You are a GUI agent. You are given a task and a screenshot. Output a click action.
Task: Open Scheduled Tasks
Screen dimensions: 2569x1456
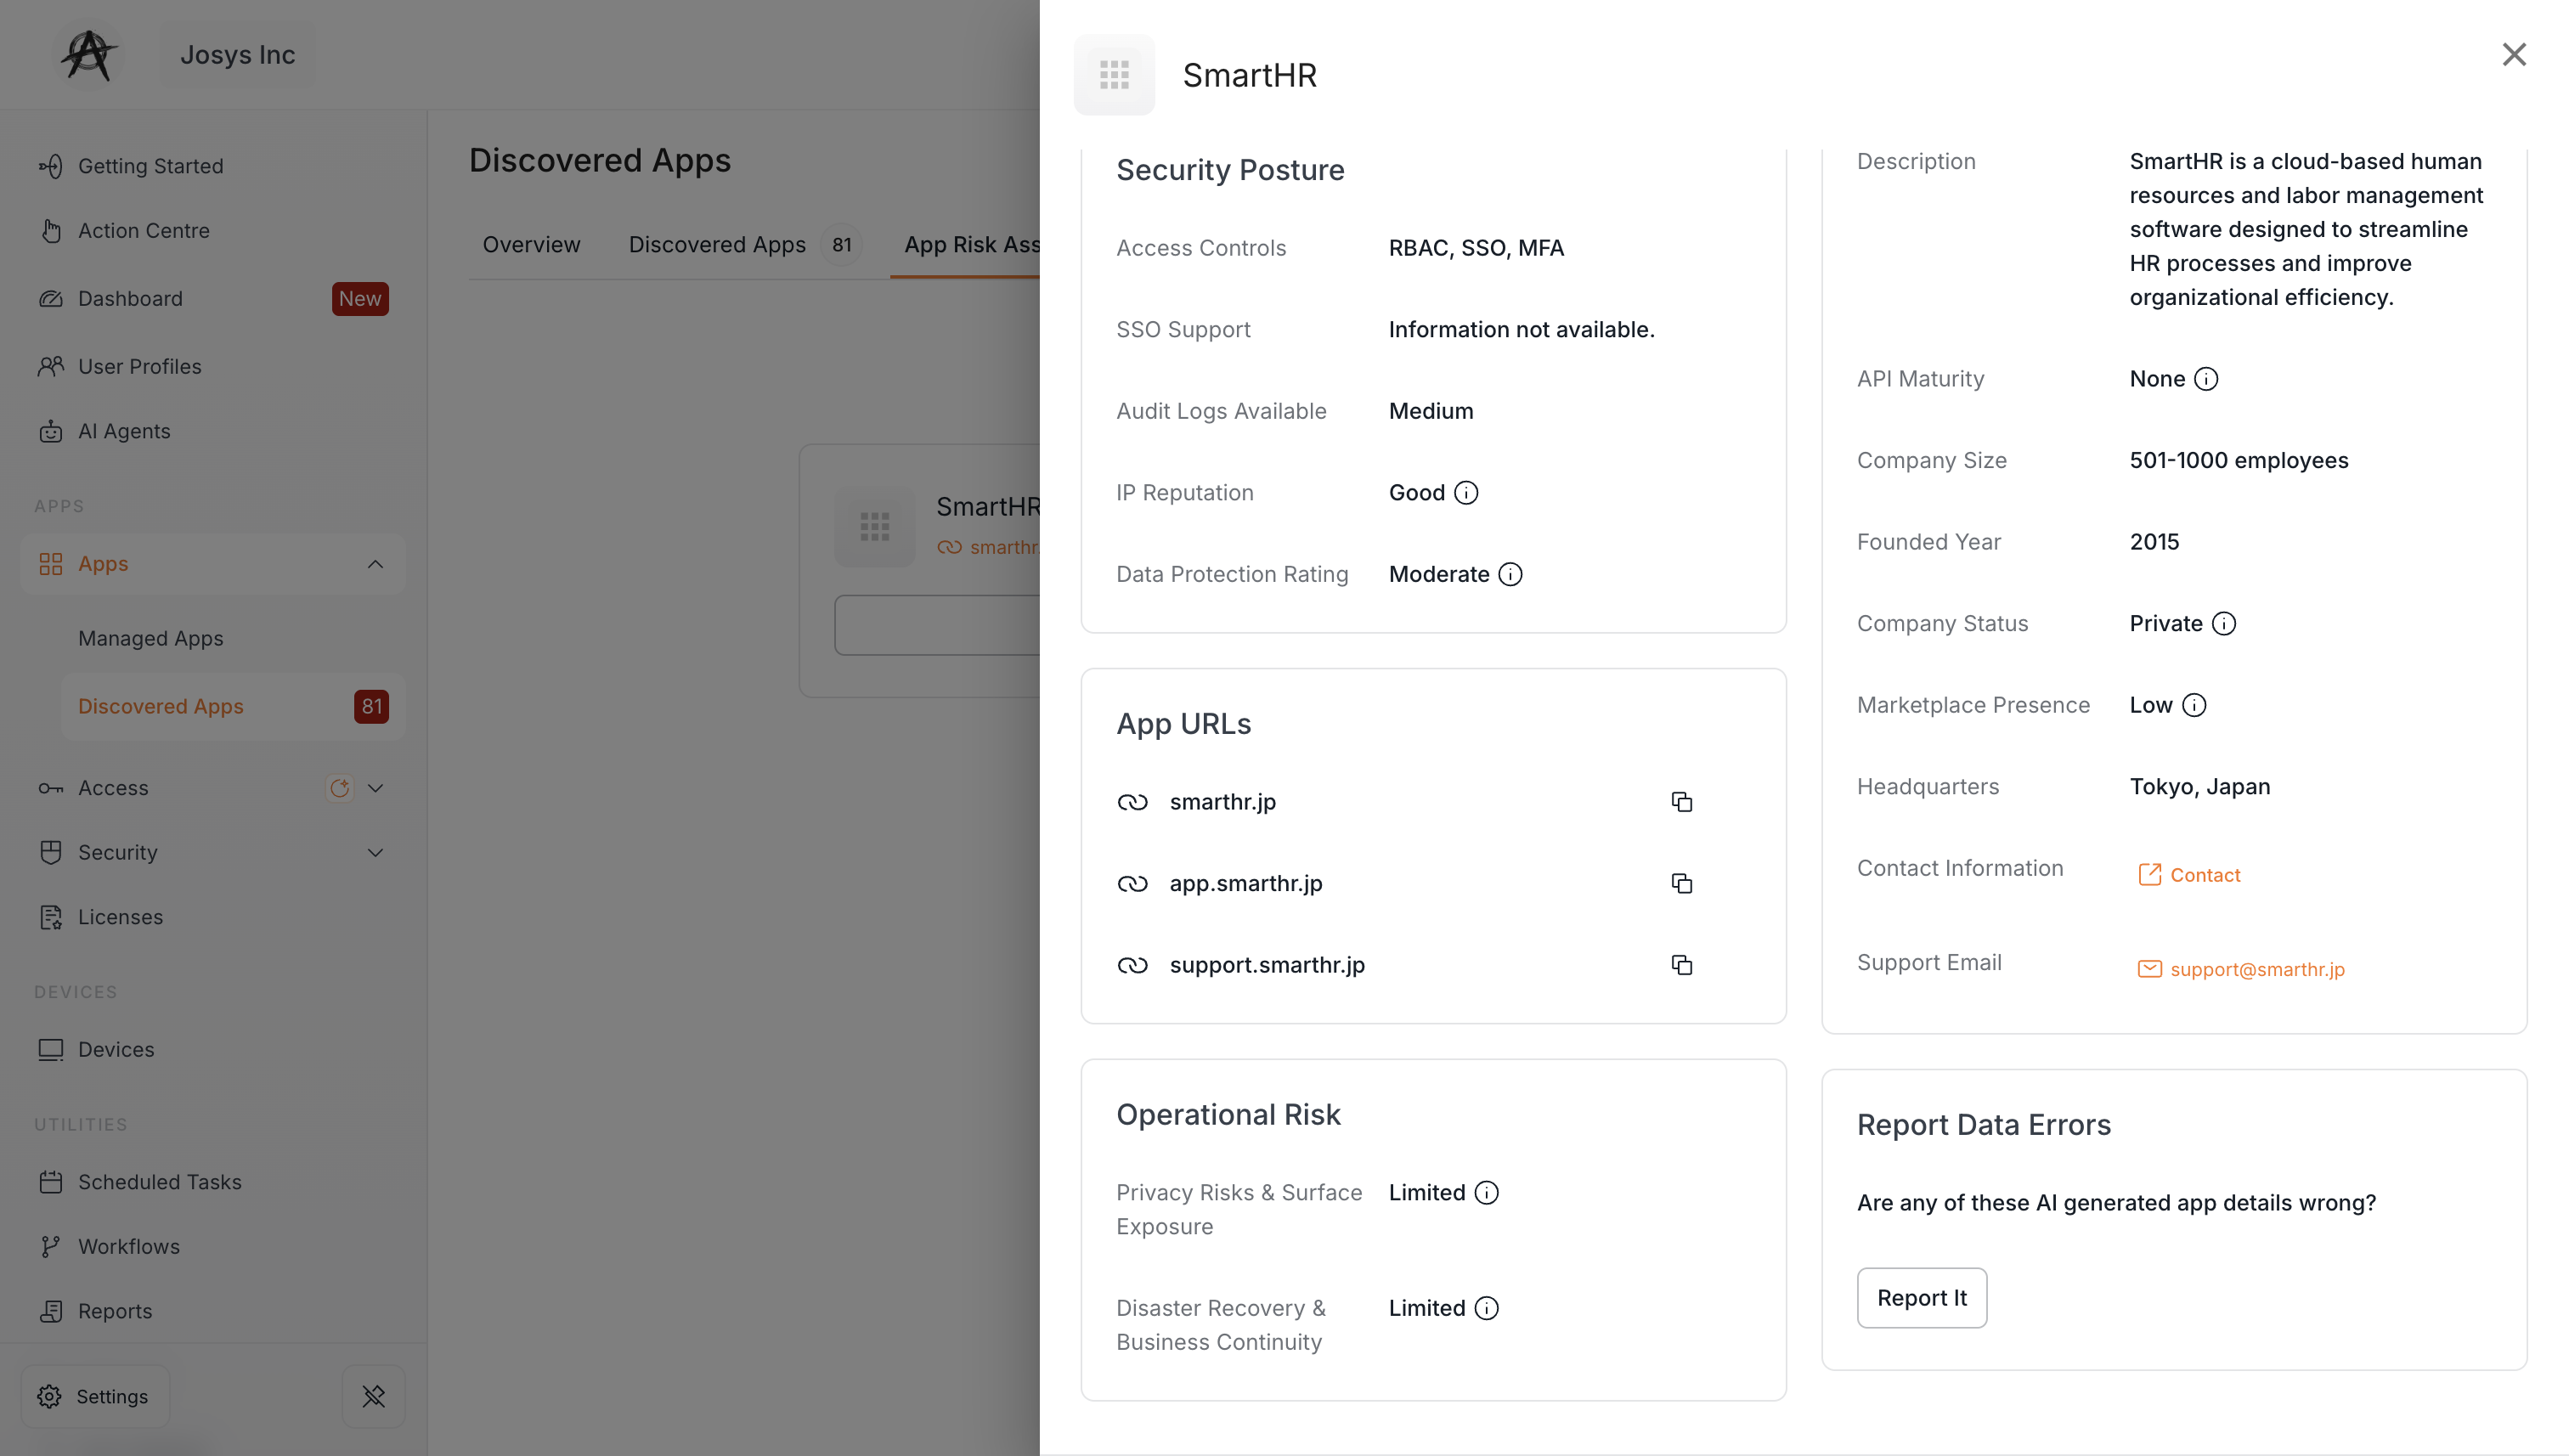pyautogui.click(x=212, y=1183)
